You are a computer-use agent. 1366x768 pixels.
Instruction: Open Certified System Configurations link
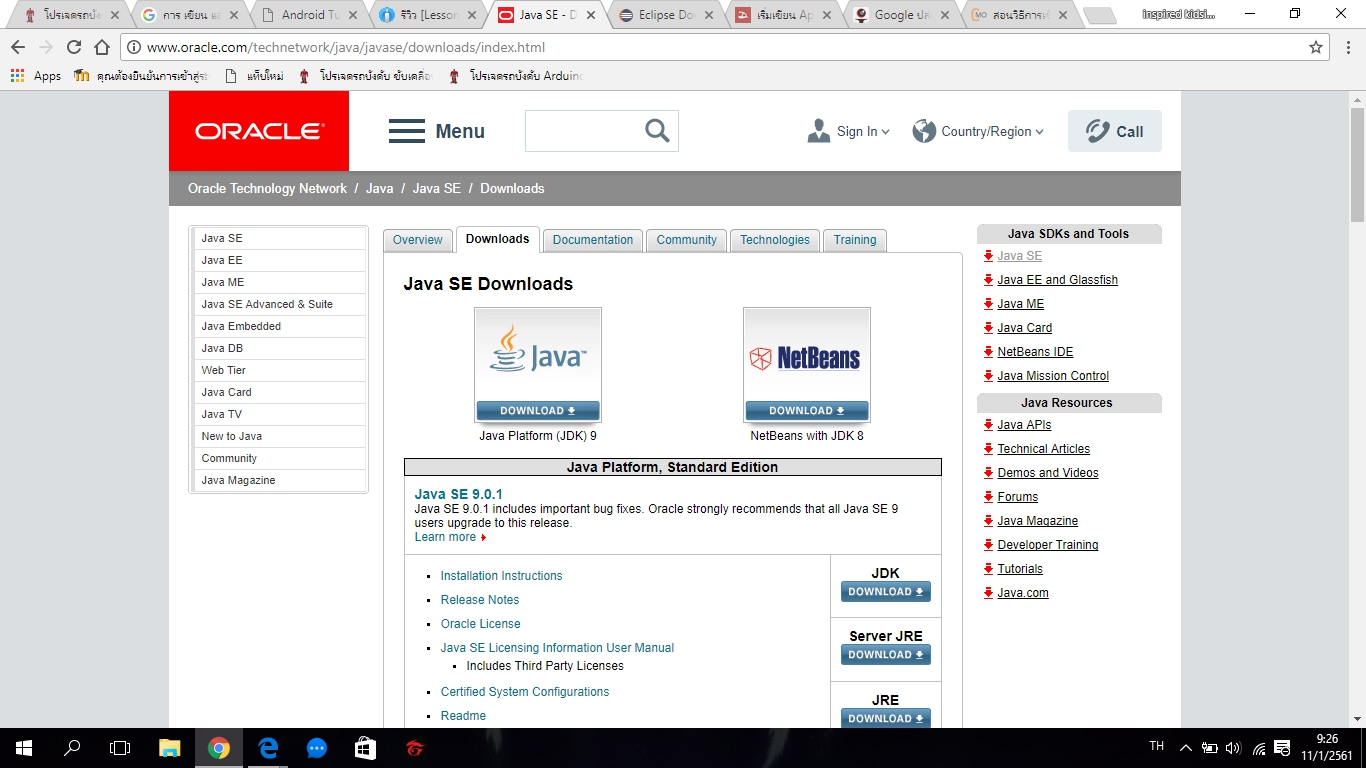(525, 692)
